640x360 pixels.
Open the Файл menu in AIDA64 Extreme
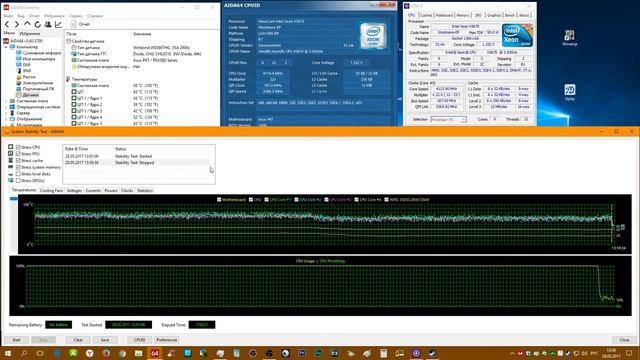click(x=8, y=16)
